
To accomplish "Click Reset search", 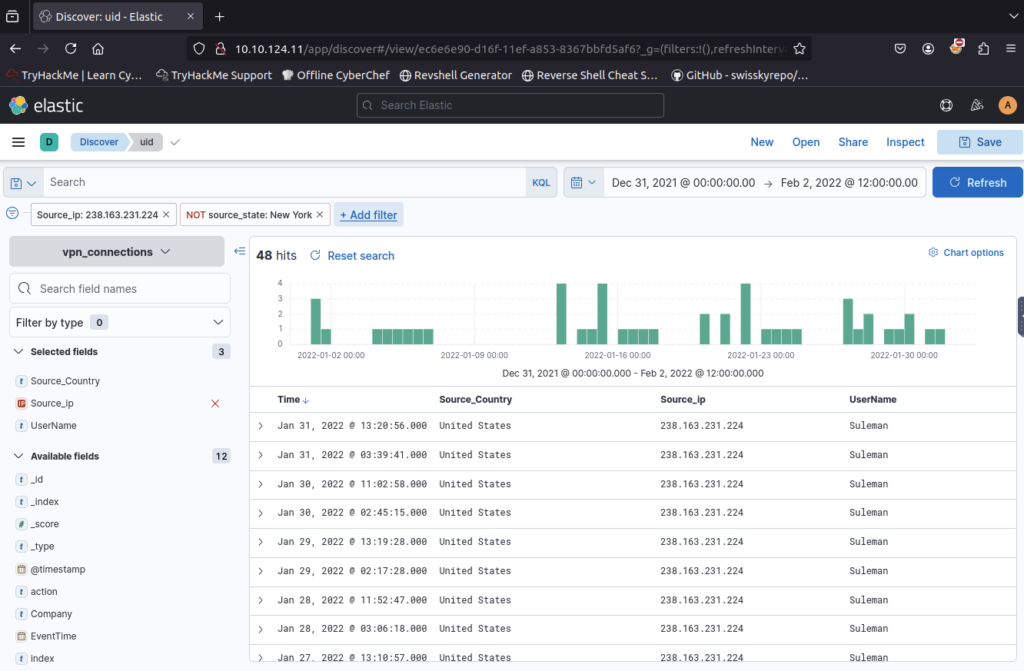I will click(x=352, y=255).
